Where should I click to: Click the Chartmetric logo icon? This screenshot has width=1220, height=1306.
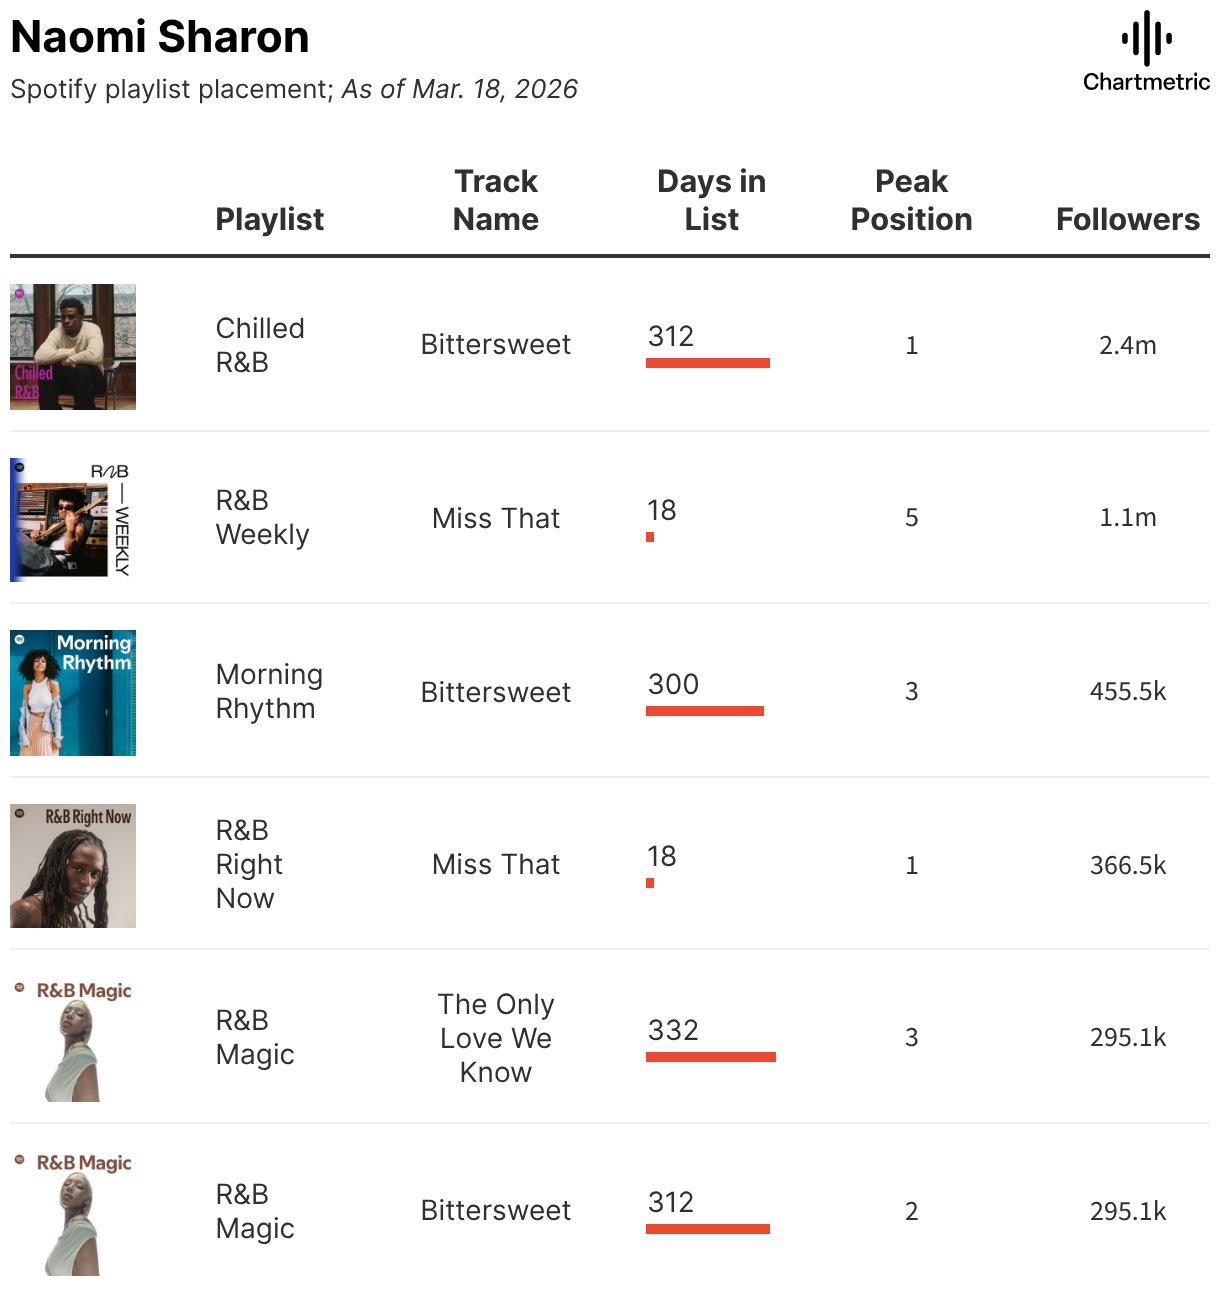point(1146,38)
